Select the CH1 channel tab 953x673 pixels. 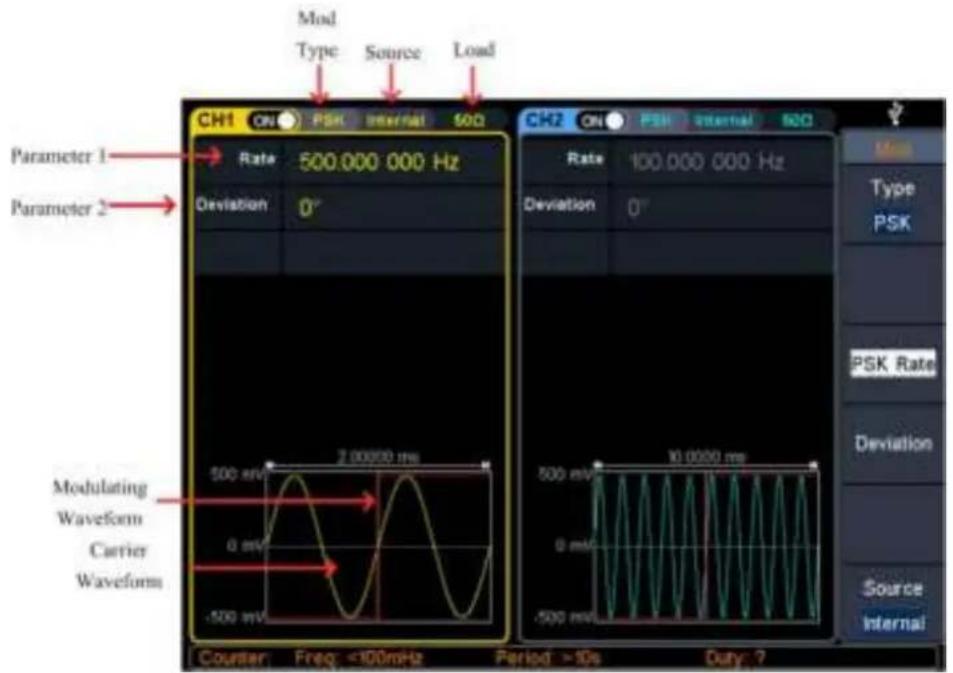(217, 120)
